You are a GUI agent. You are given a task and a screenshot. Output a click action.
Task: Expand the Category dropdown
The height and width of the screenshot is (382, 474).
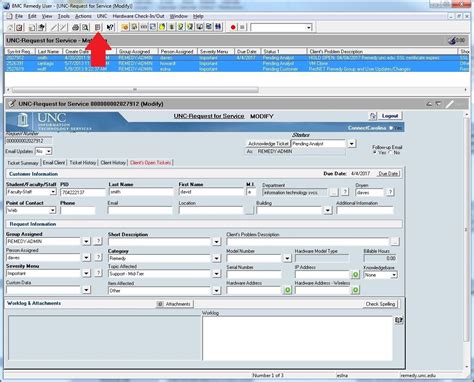coord(216,258)
